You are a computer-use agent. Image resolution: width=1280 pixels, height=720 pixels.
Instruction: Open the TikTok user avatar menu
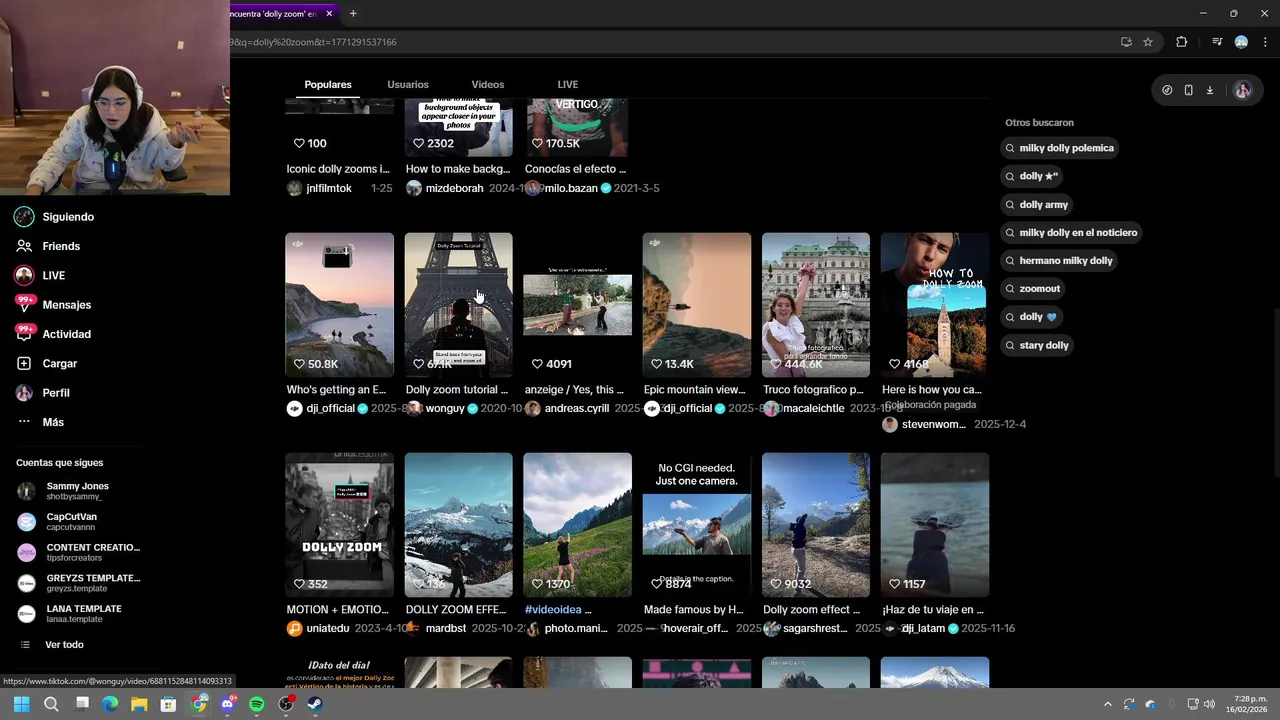[x=1242, y=90]
